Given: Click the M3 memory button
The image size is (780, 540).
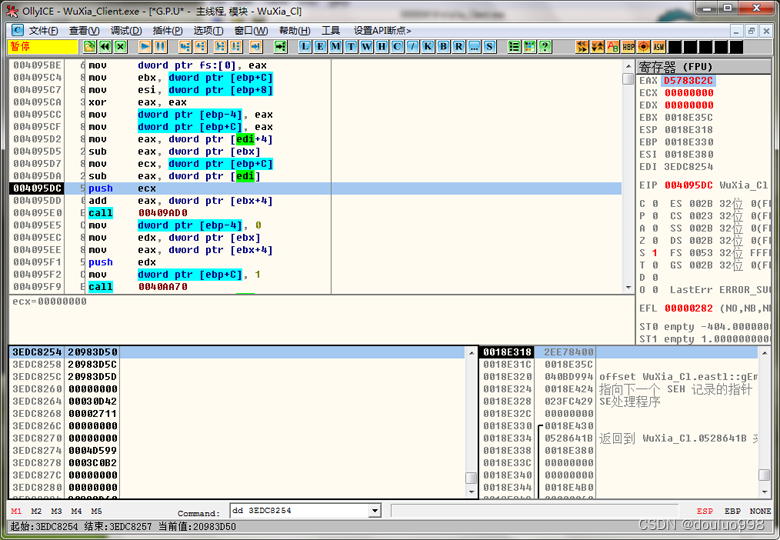Looking at the screenshot, I should pyautogui.click(x=56, y=511).
